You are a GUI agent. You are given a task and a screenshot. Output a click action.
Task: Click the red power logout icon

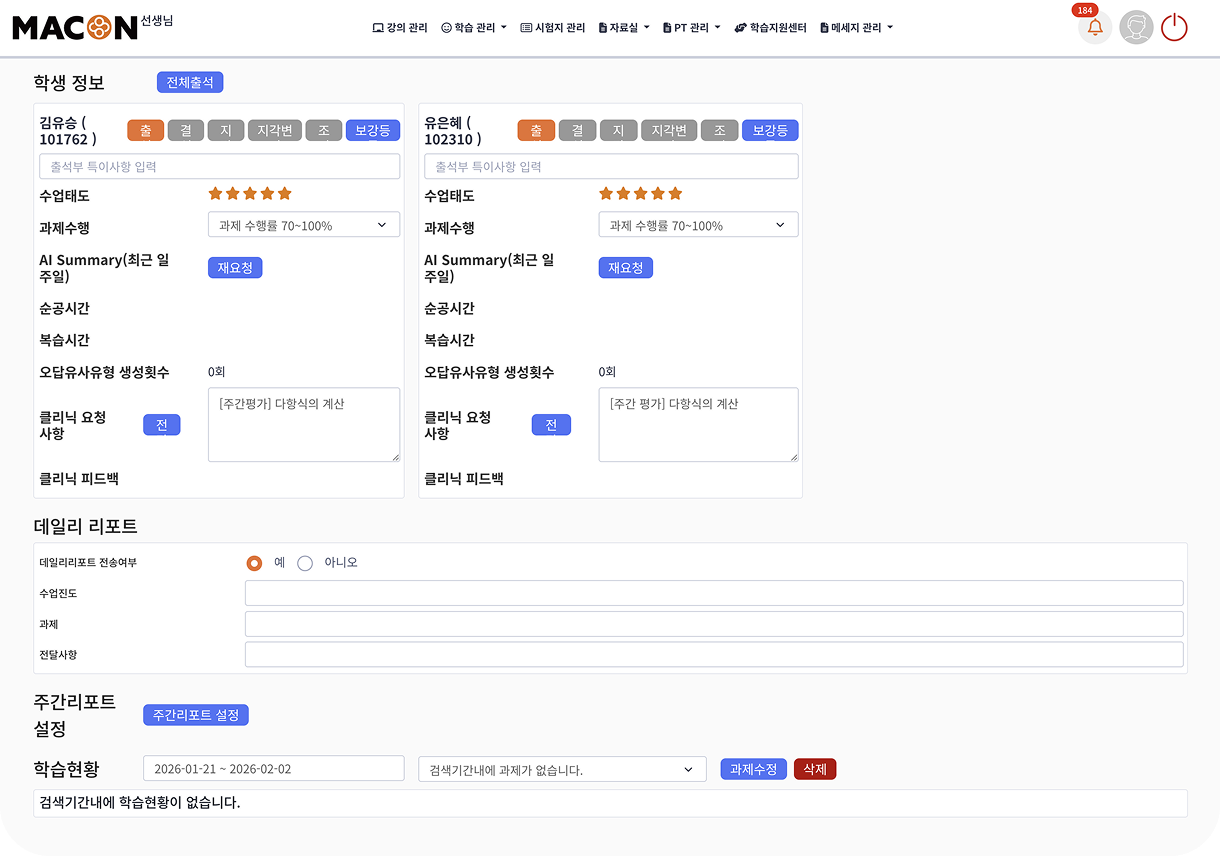point(1174,28)
